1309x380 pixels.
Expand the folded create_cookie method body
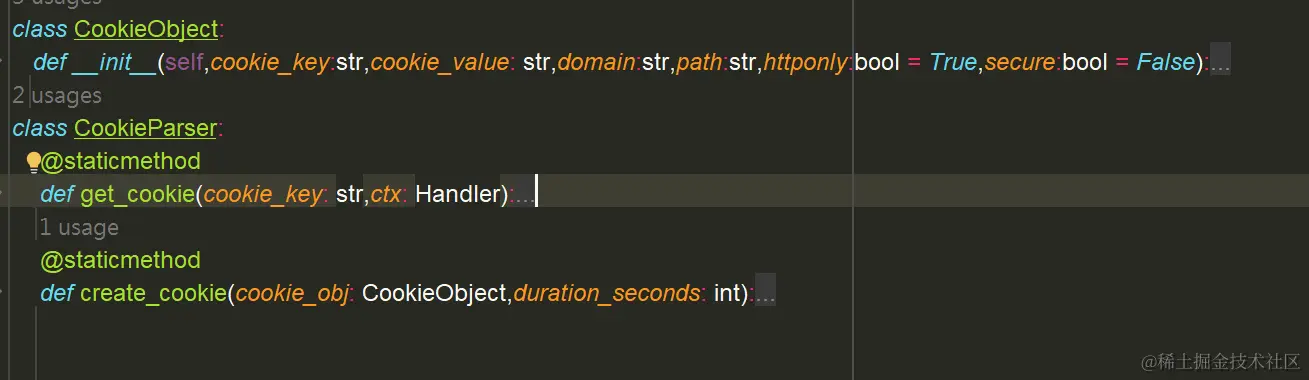point(764,293)
